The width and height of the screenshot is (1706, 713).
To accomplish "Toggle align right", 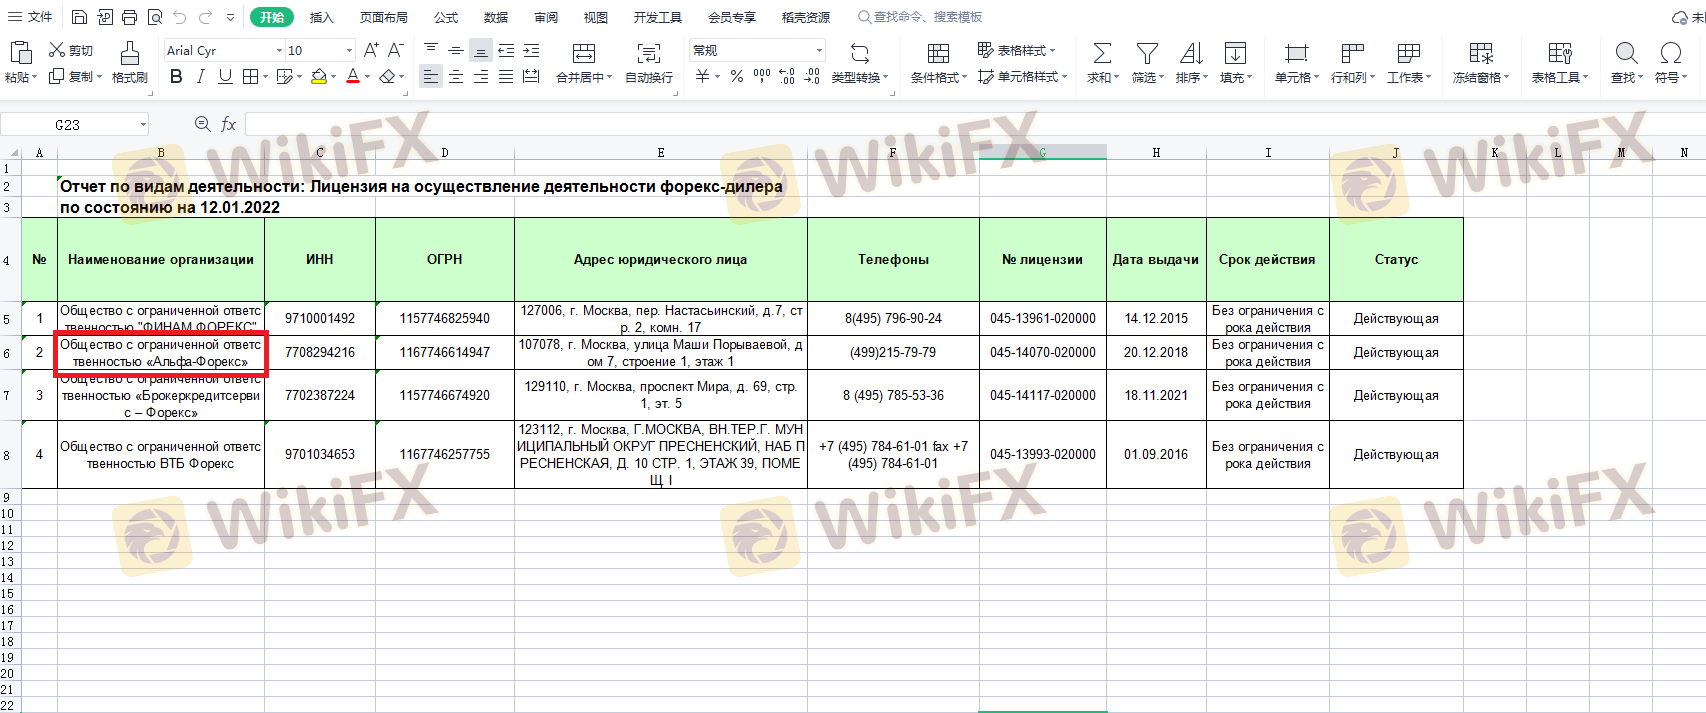I will coord(481,77).
